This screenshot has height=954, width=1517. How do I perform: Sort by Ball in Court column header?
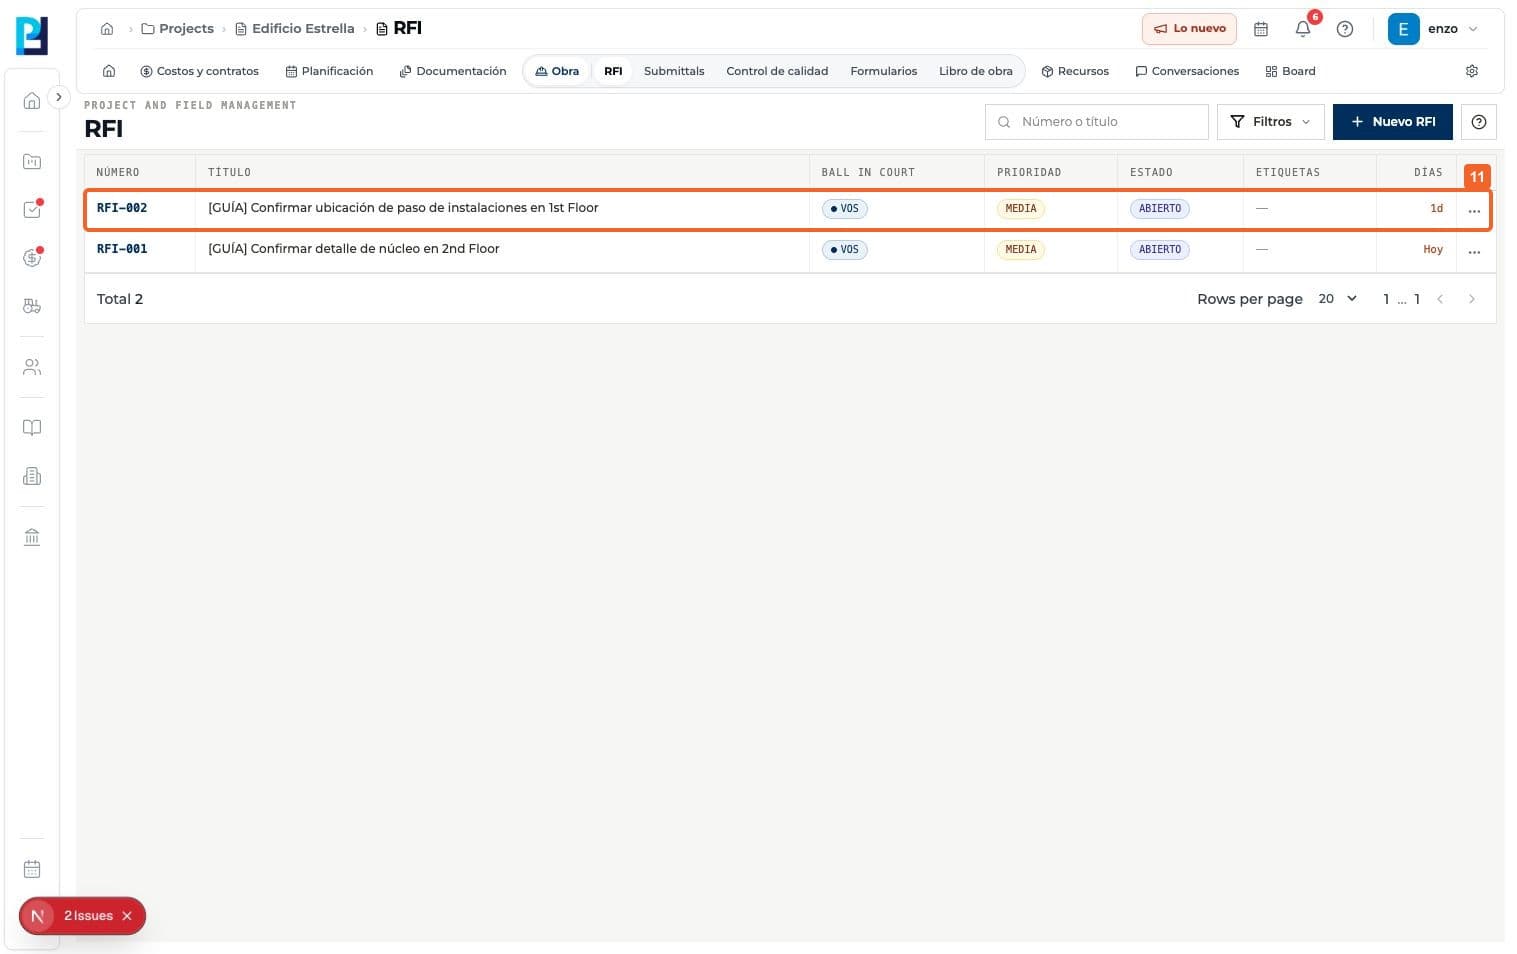pyautogui.click(x=868, y=172)
